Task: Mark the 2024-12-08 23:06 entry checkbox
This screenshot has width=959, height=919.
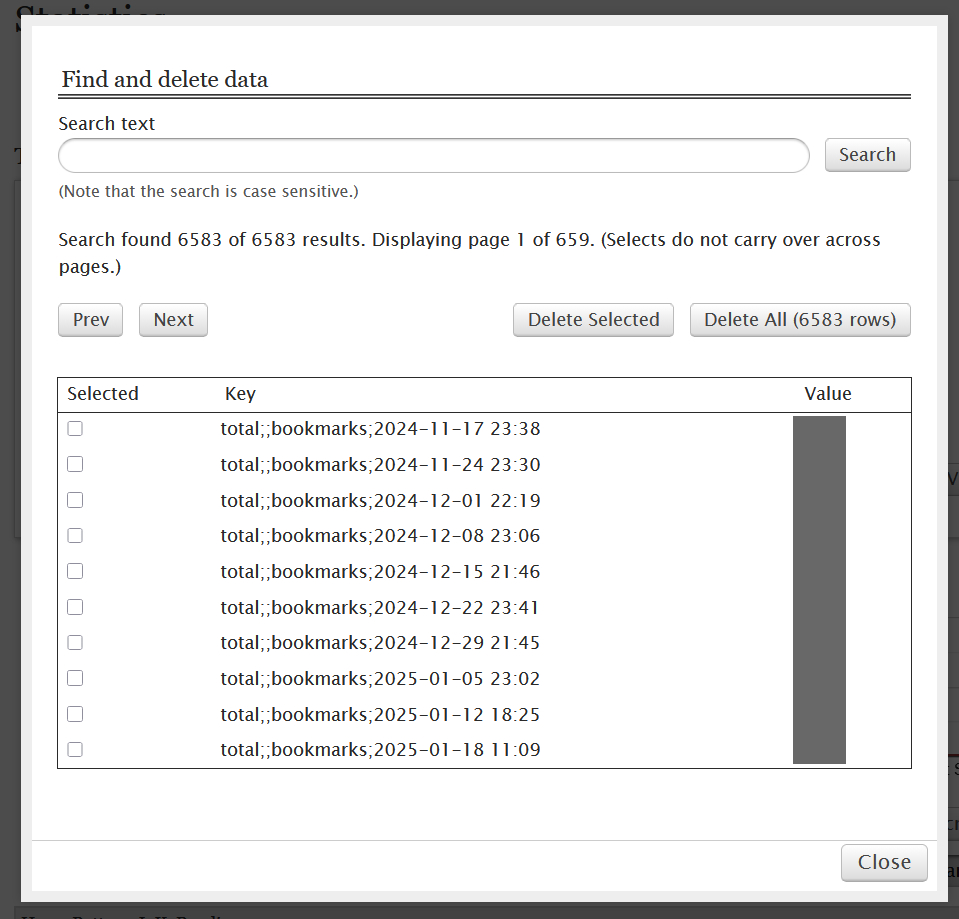Action: (75, 536)
